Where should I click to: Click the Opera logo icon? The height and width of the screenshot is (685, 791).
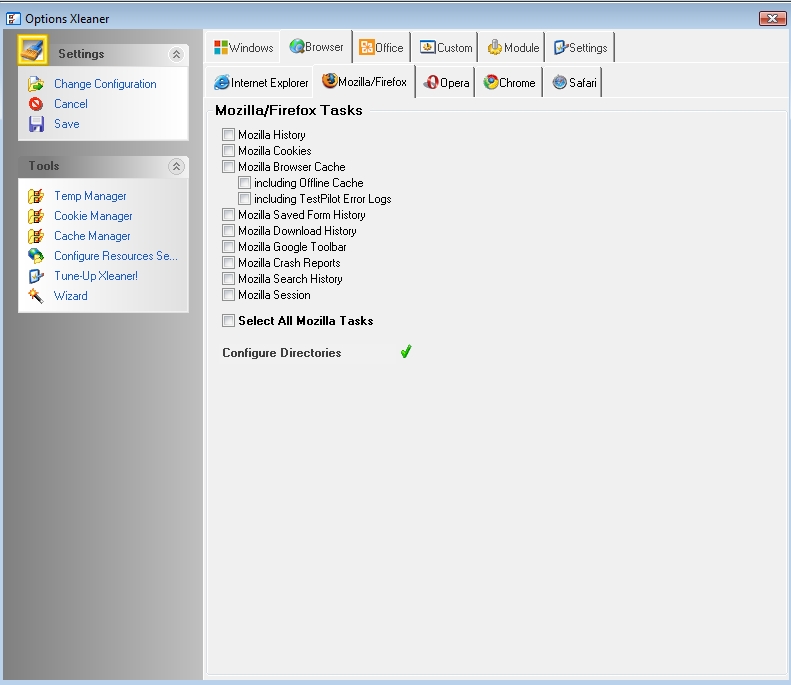(x=431, y=82)
